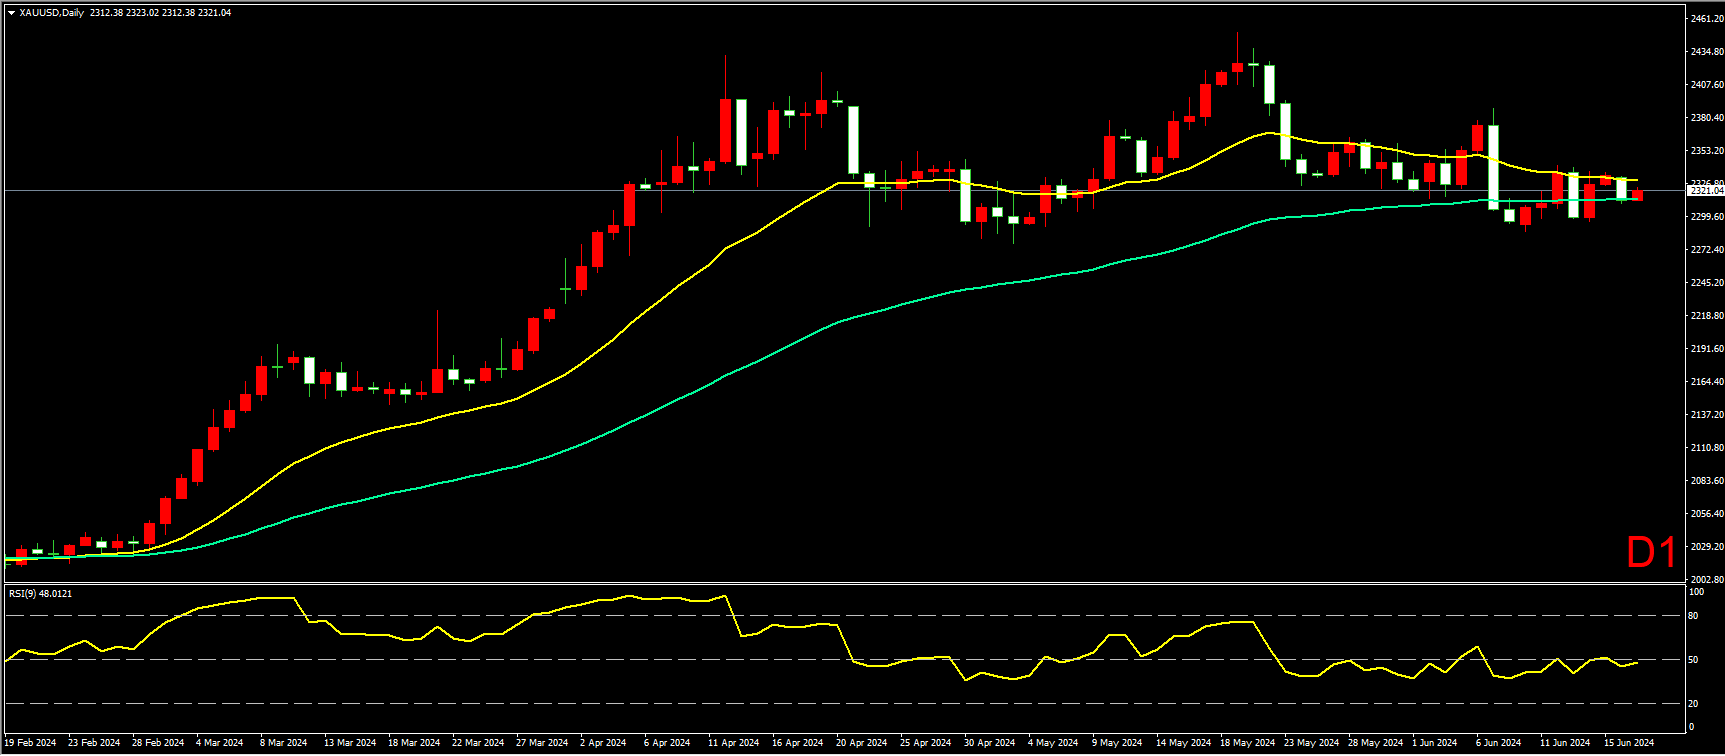Select the 19 Feb 2024 date label

[x=31, y=743]
